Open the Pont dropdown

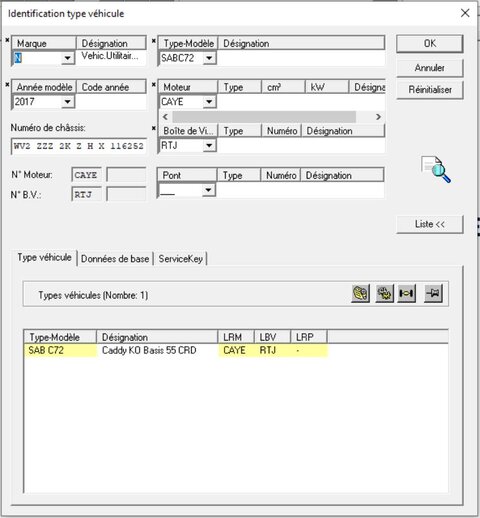coord(208,190)
